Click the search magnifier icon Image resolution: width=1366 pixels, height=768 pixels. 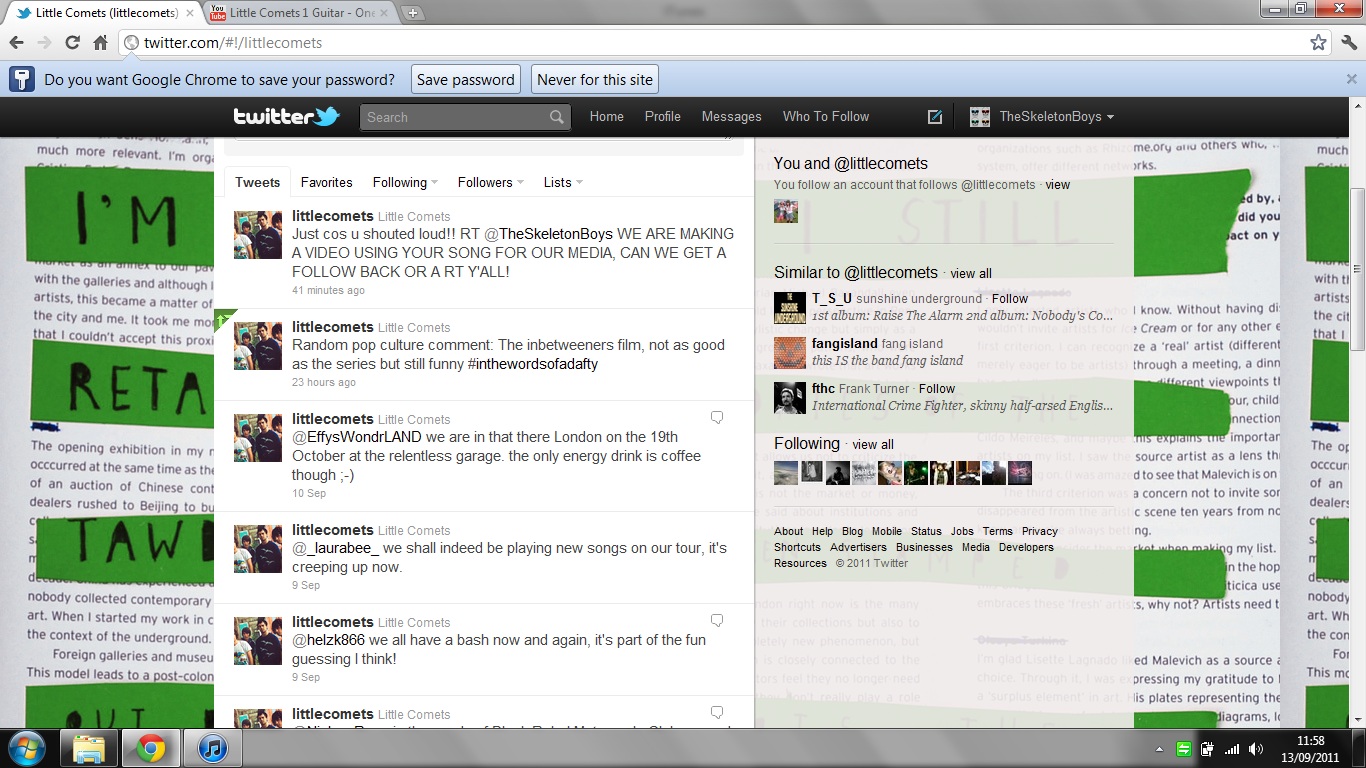click(x=557, y=117)
